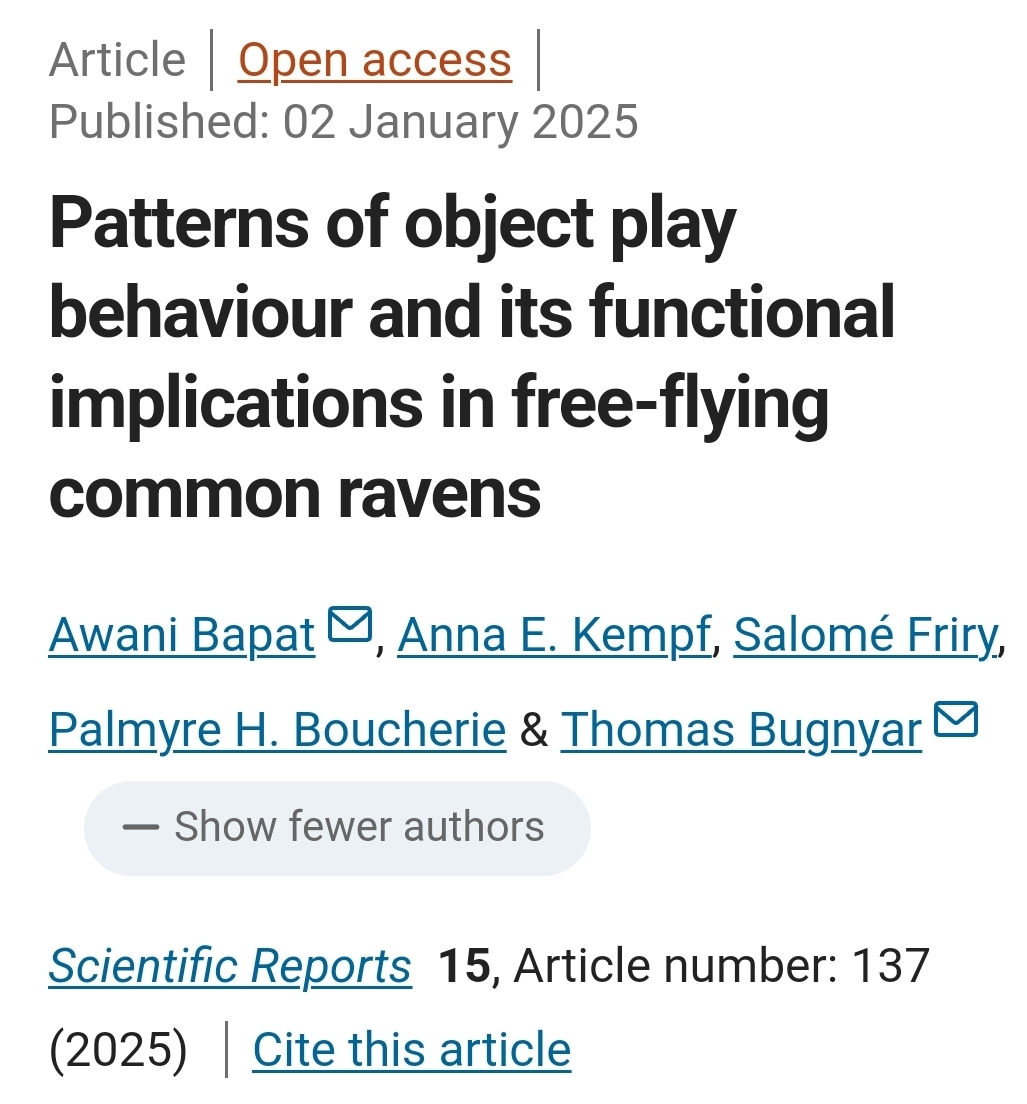Click Cite this article link

(411, 1050)
